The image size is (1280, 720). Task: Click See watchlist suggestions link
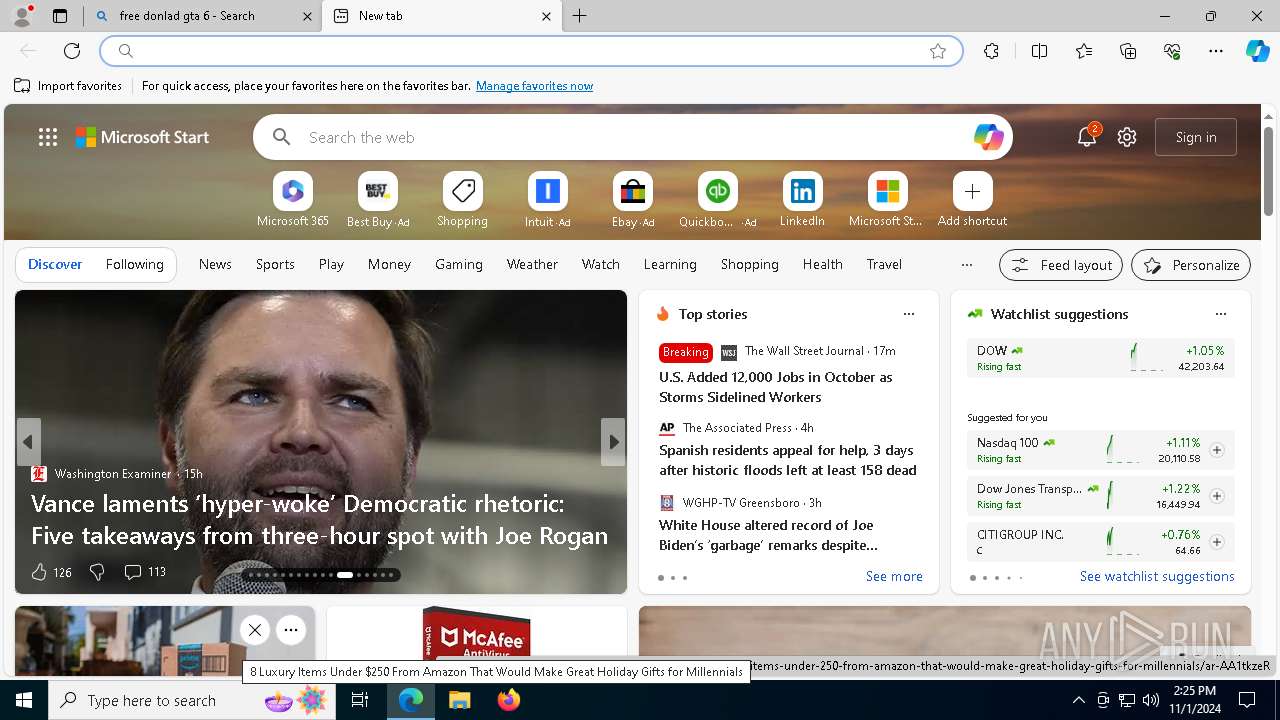coord(1157,576)
